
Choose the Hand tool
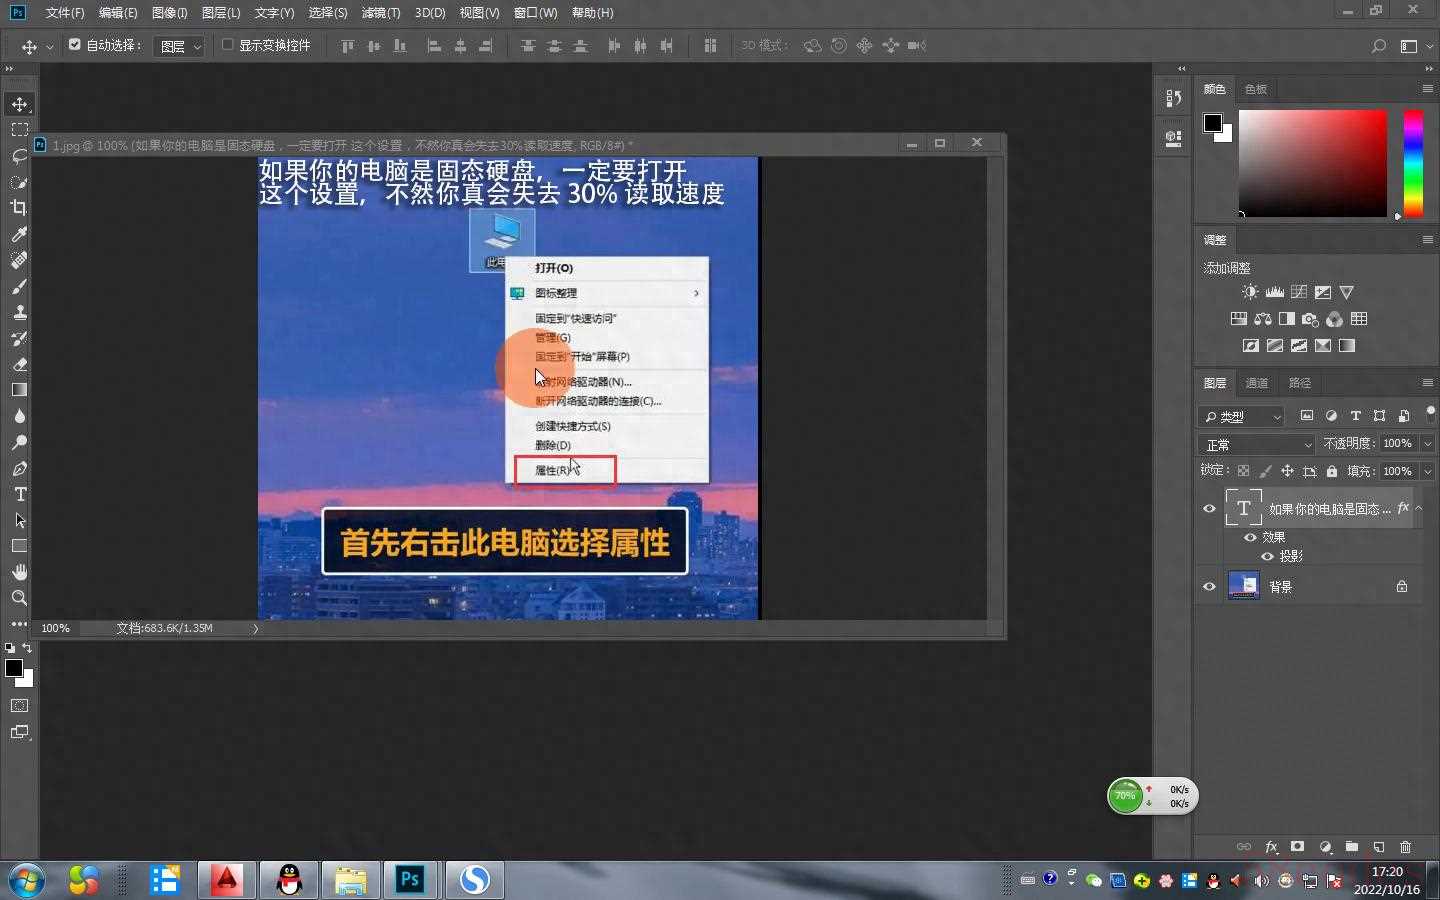click(19, 572)
